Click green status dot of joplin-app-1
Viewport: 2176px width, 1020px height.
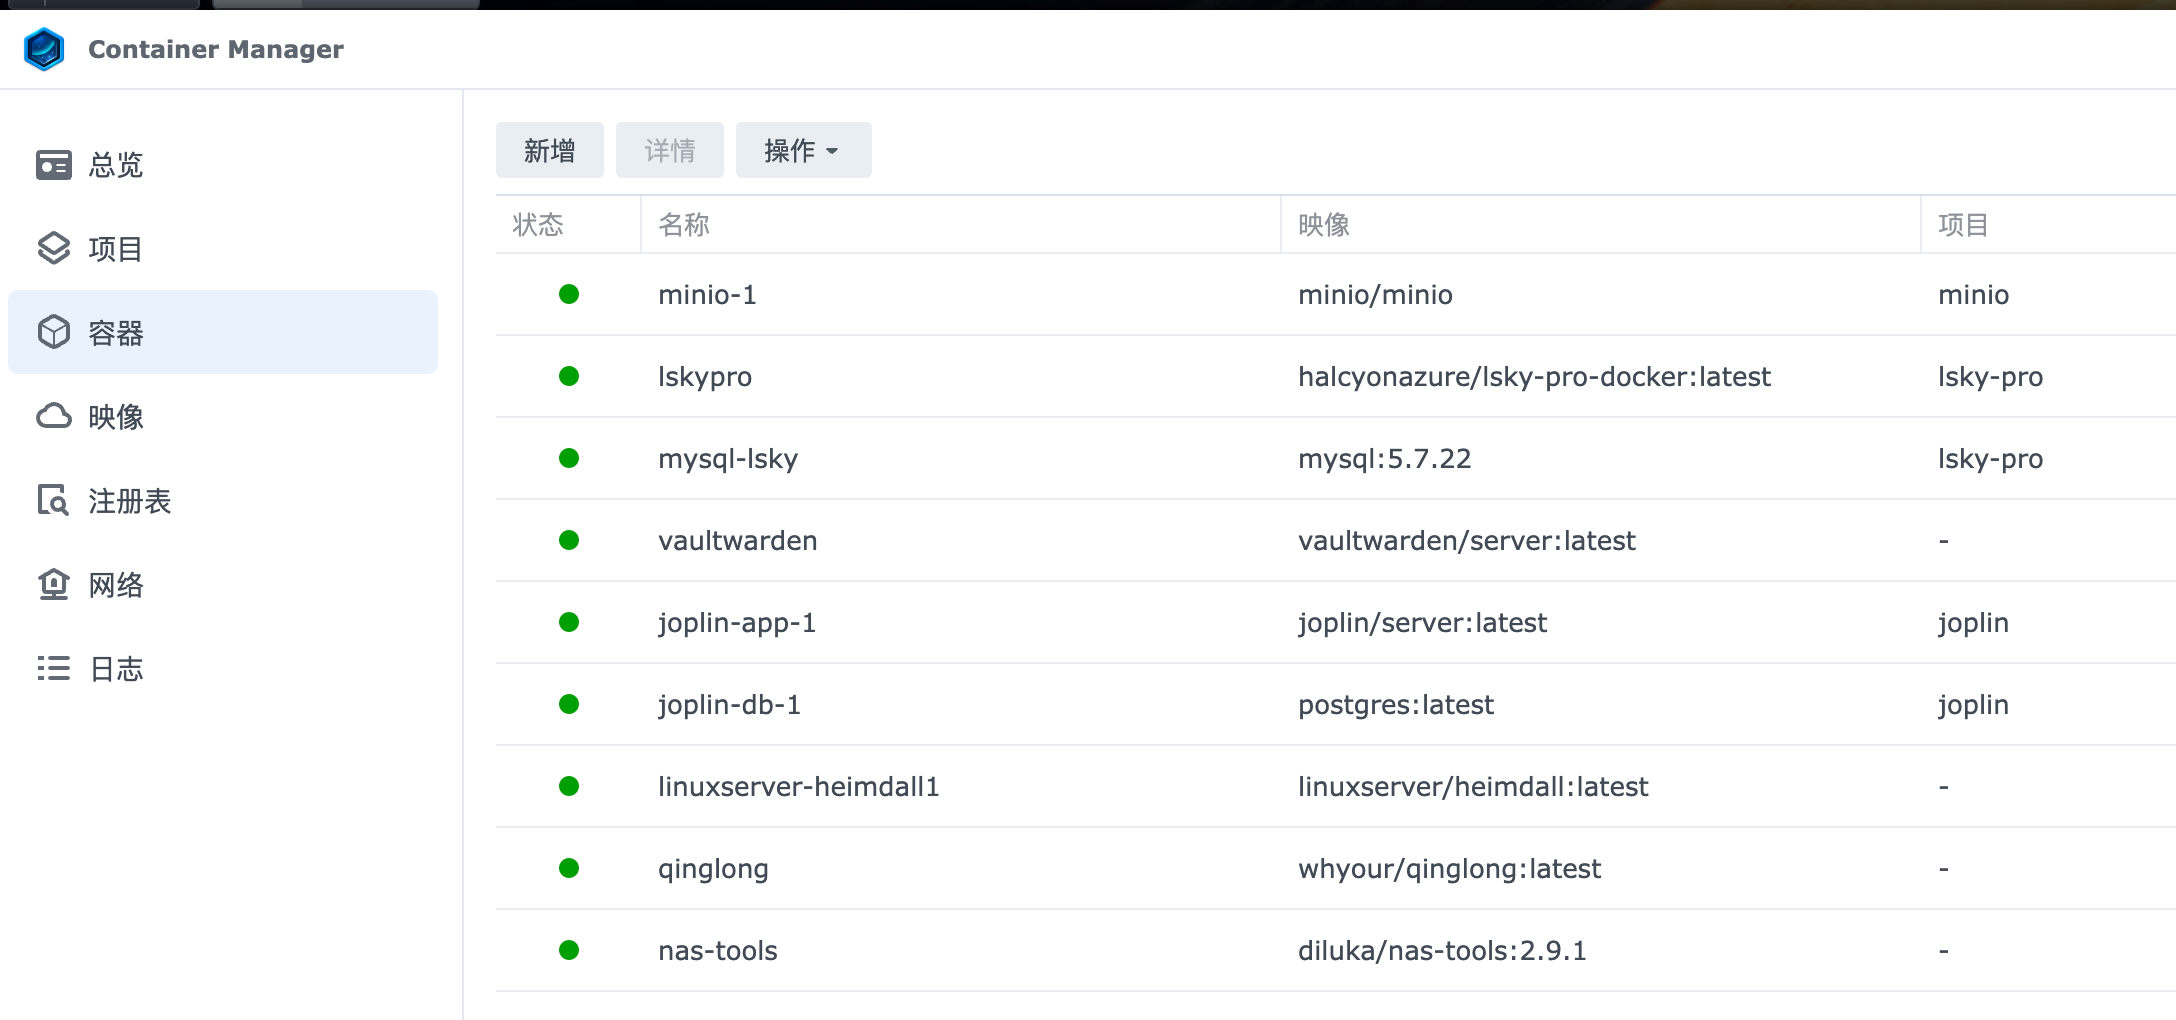point(569,622)
